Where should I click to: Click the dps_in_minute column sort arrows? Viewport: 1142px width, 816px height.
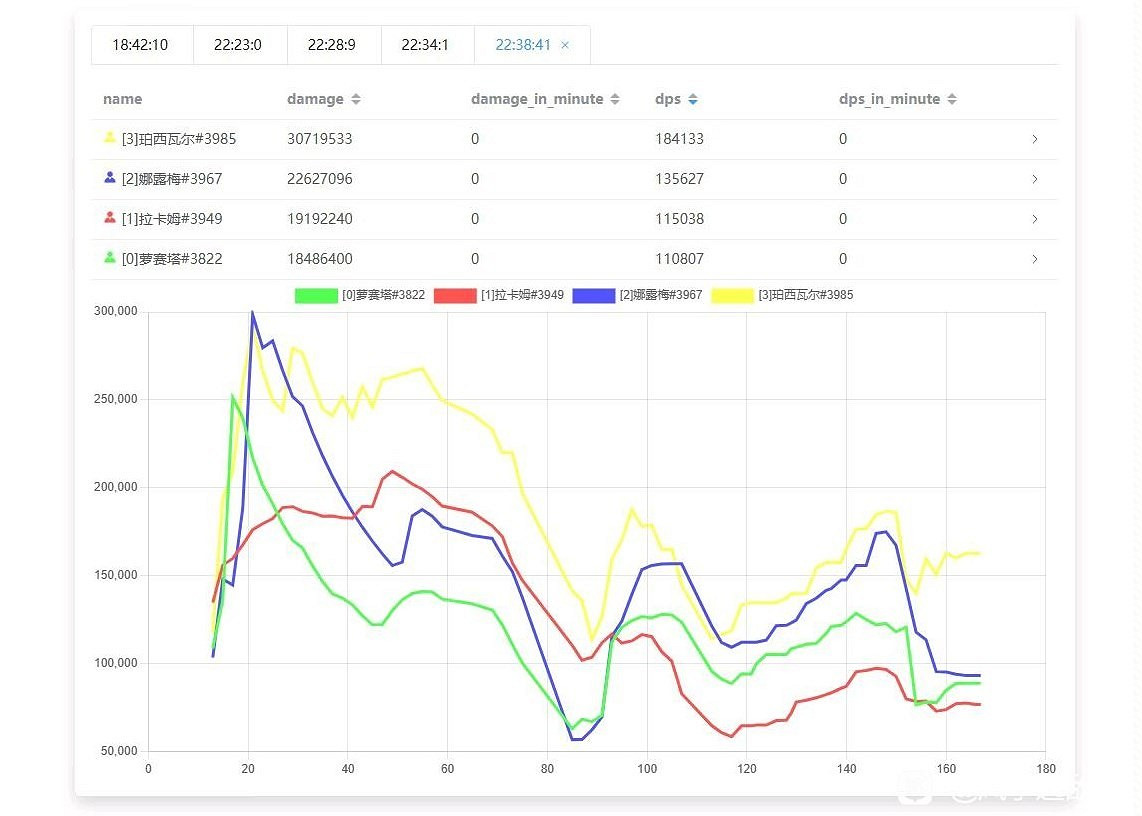coord(952,100)
